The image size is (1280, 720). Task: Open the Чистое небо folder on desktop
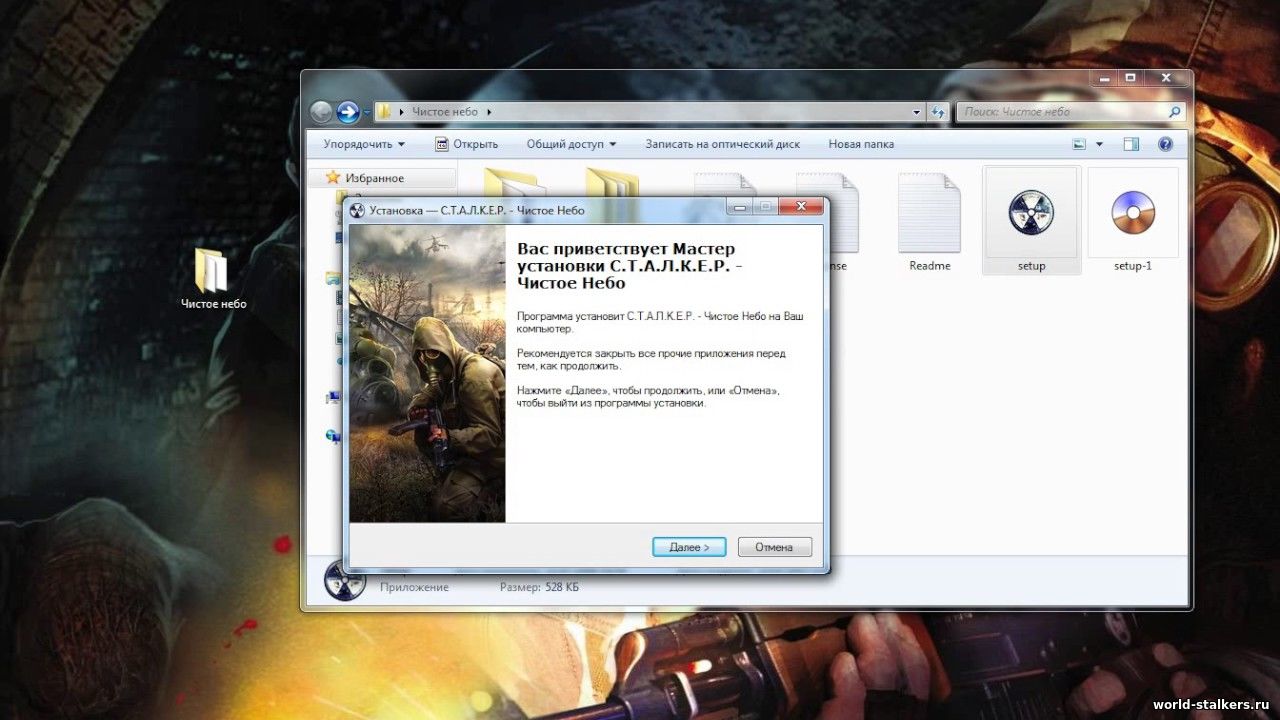[x=213, y=278]
